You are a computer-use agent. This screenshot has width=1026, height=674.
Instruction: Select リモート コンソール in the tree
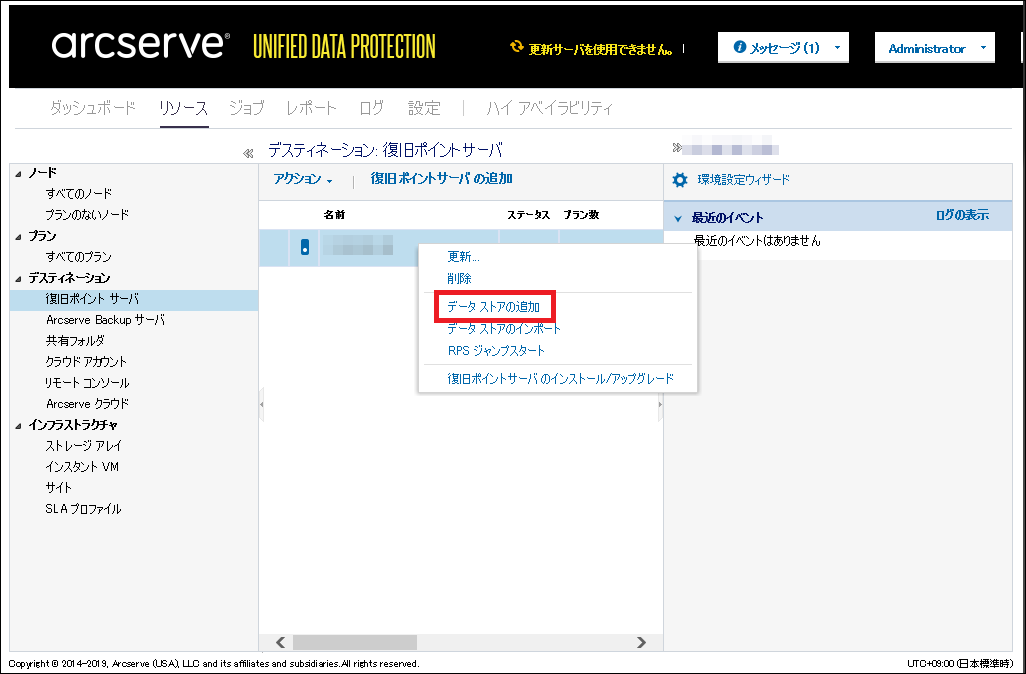point(87,383)
